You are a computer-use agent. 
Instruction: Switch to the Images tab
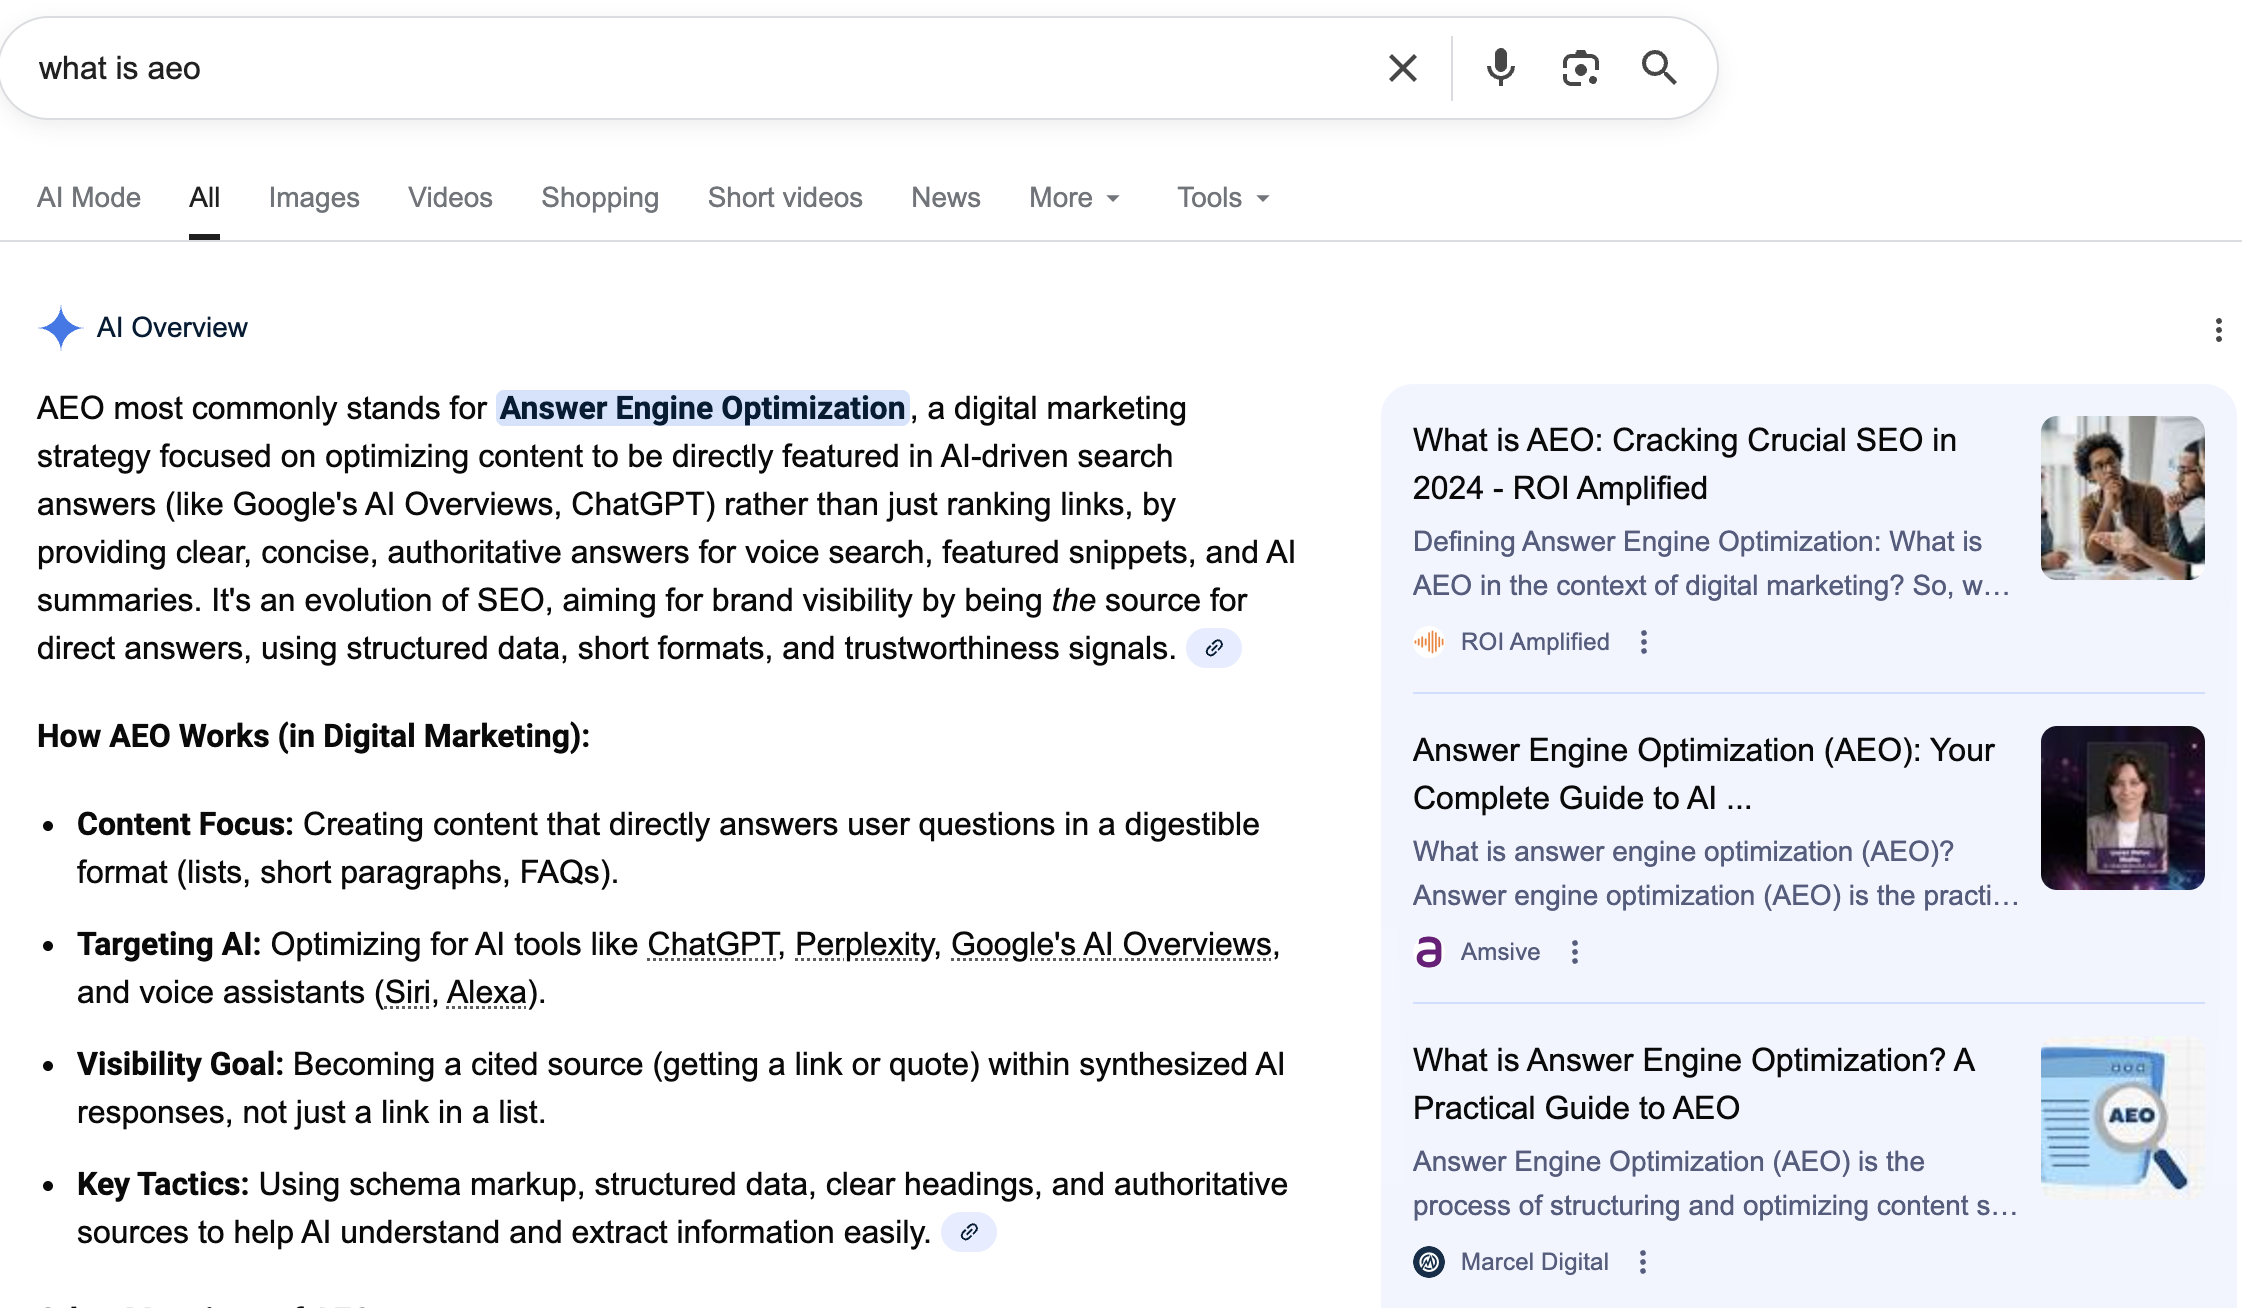pos(313,197)
